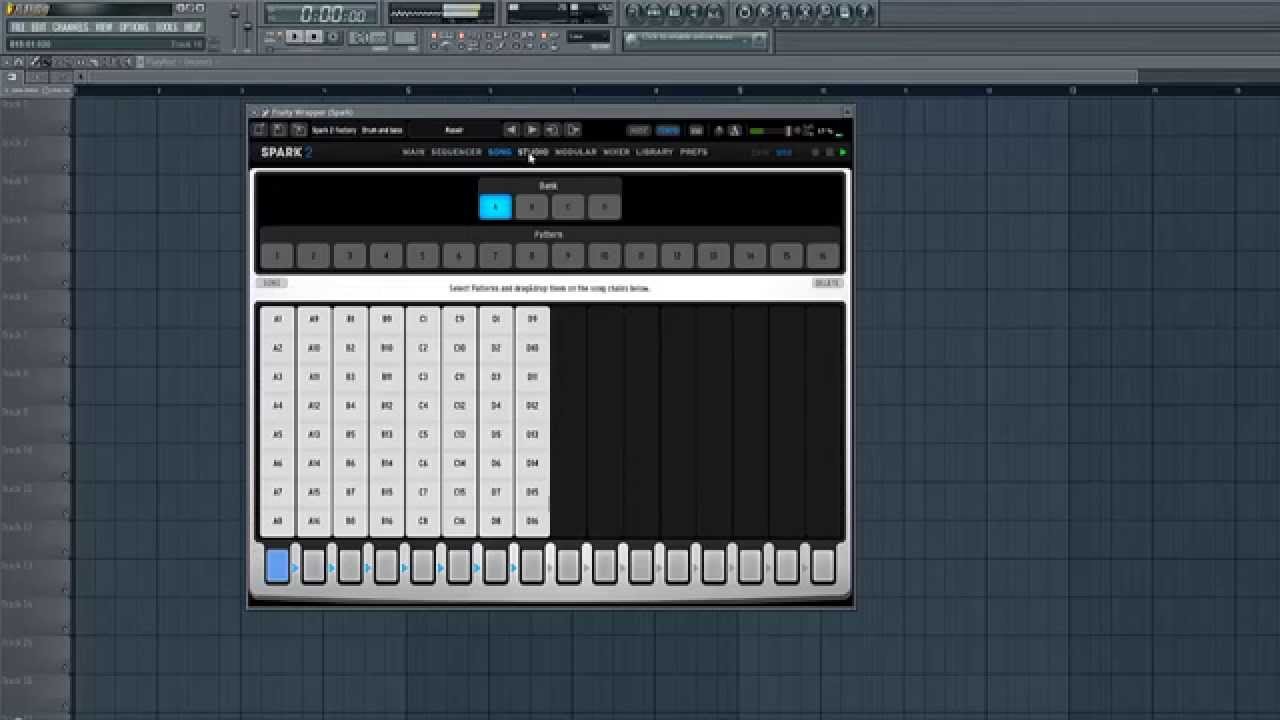The height and width of the screenshot is (720, 1280).
Task: Open the STUDIO tab
Action: pyautogui.click(x=533, y=152)
